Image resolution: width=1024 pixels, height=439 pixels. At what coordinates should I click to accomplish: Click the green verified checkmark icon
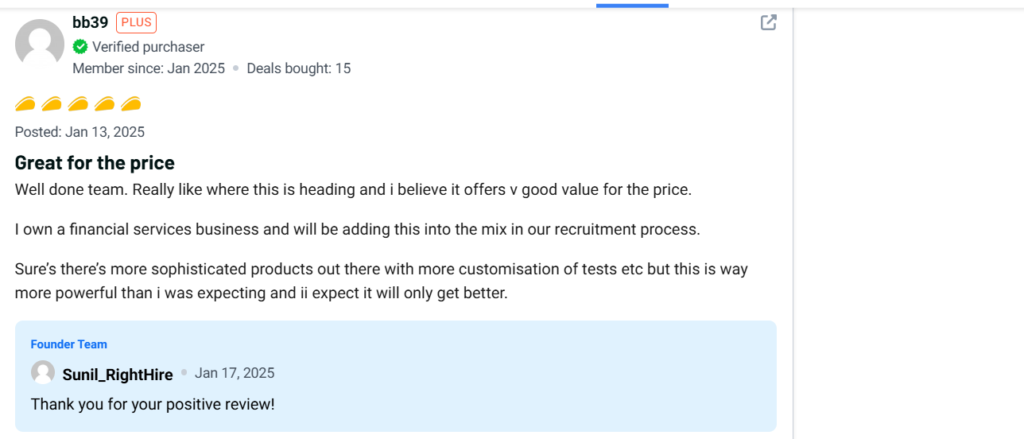click(x=80, y=46)
